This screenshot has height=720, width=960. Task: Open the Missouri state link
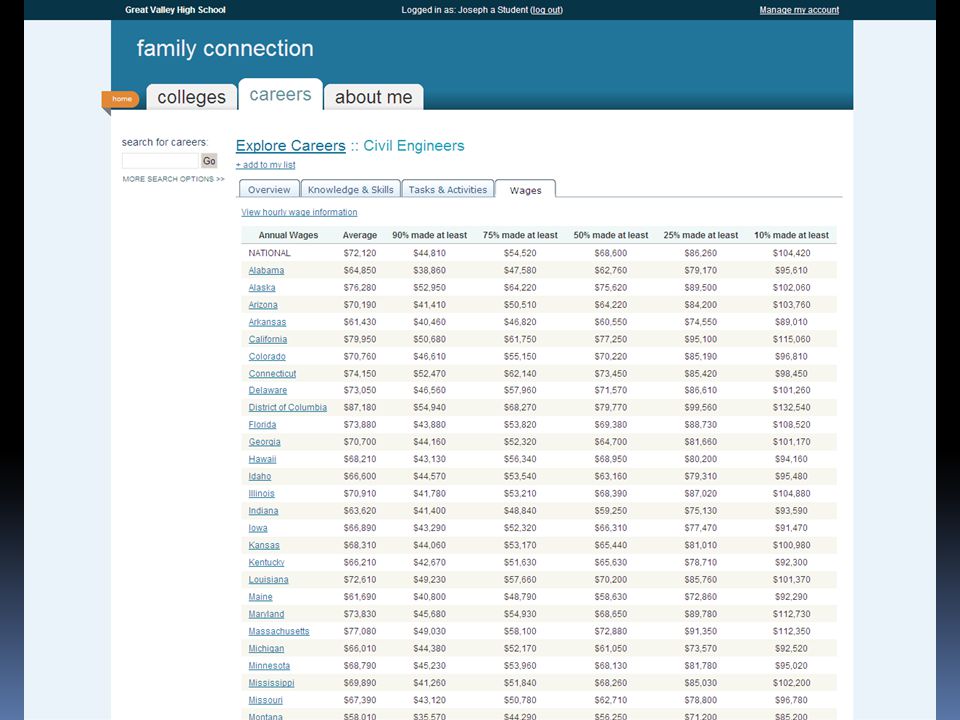(266, 700)
